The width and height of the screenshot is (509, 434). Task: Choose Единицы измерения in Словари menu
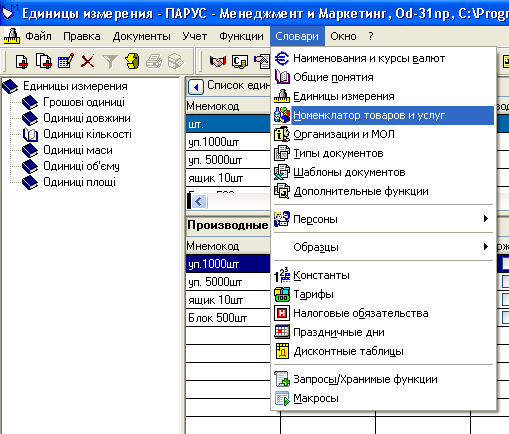point(383,96)
